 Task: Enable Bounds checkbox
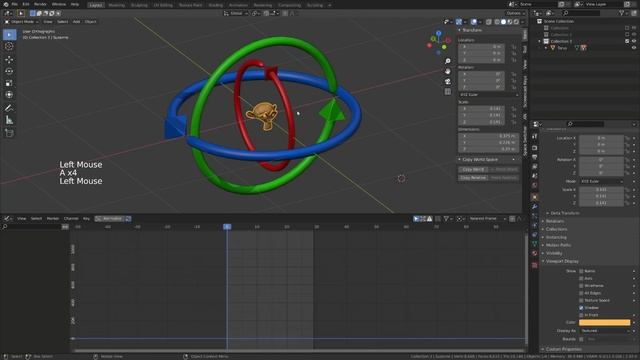pyautogui.click(x=581, y=339)
